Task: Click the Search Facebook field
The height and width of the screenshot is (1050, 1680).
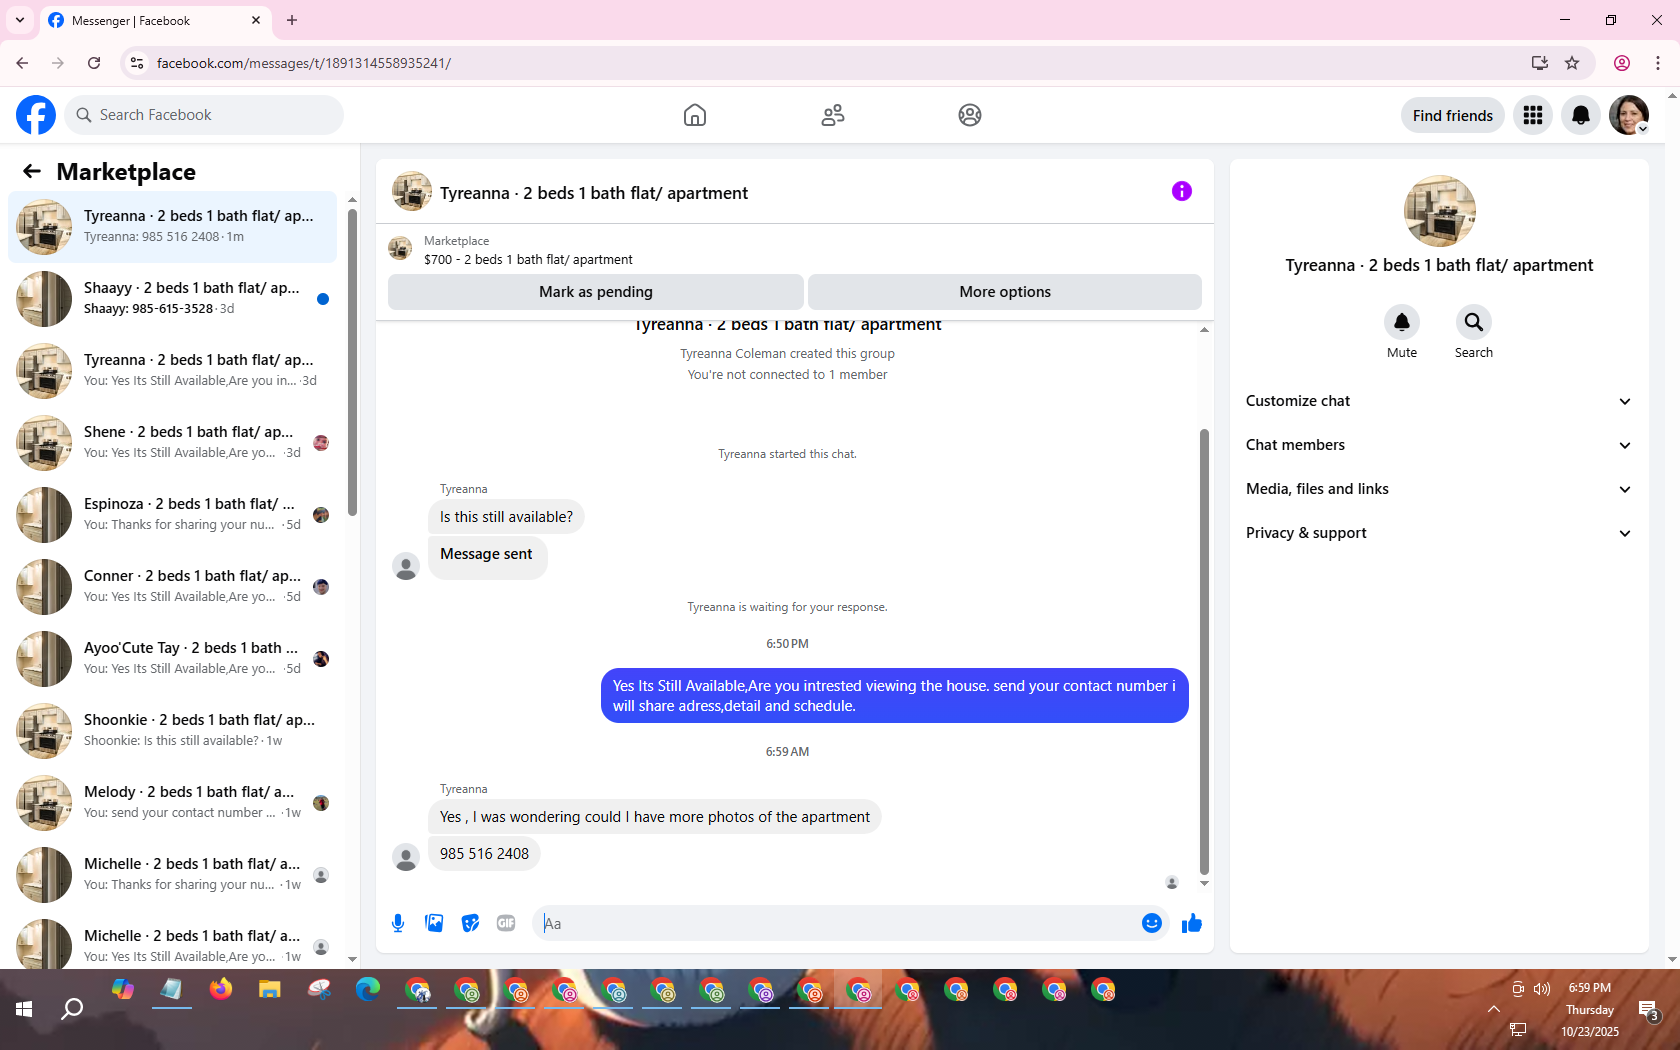Action: (204, 115)
